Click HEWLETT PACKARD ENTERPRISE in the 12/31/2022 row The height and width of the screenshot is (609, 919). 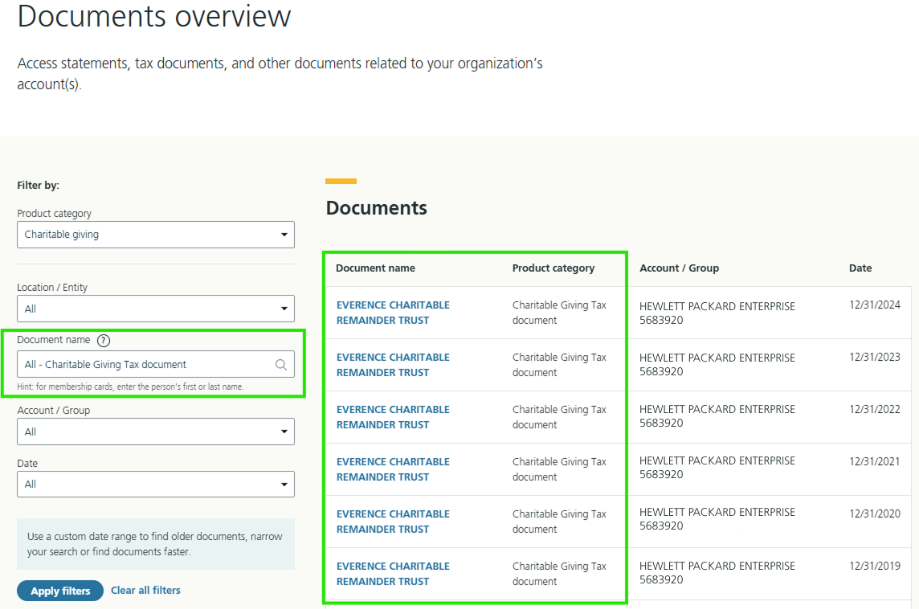(x=717, y=409)
